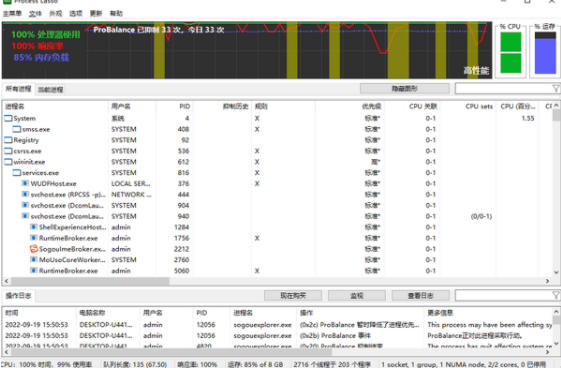The height and width of the screenshot is (368, 561).
Task: Click icon of svchost.exe with PID 904
Action: click(x=25, y=205)
